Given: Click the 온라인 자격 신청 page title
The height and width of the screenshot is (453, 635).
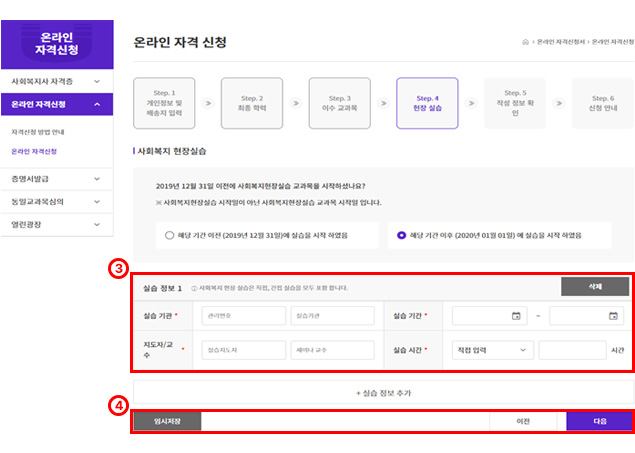Looking at the screenshot, I should coord(180,42).
